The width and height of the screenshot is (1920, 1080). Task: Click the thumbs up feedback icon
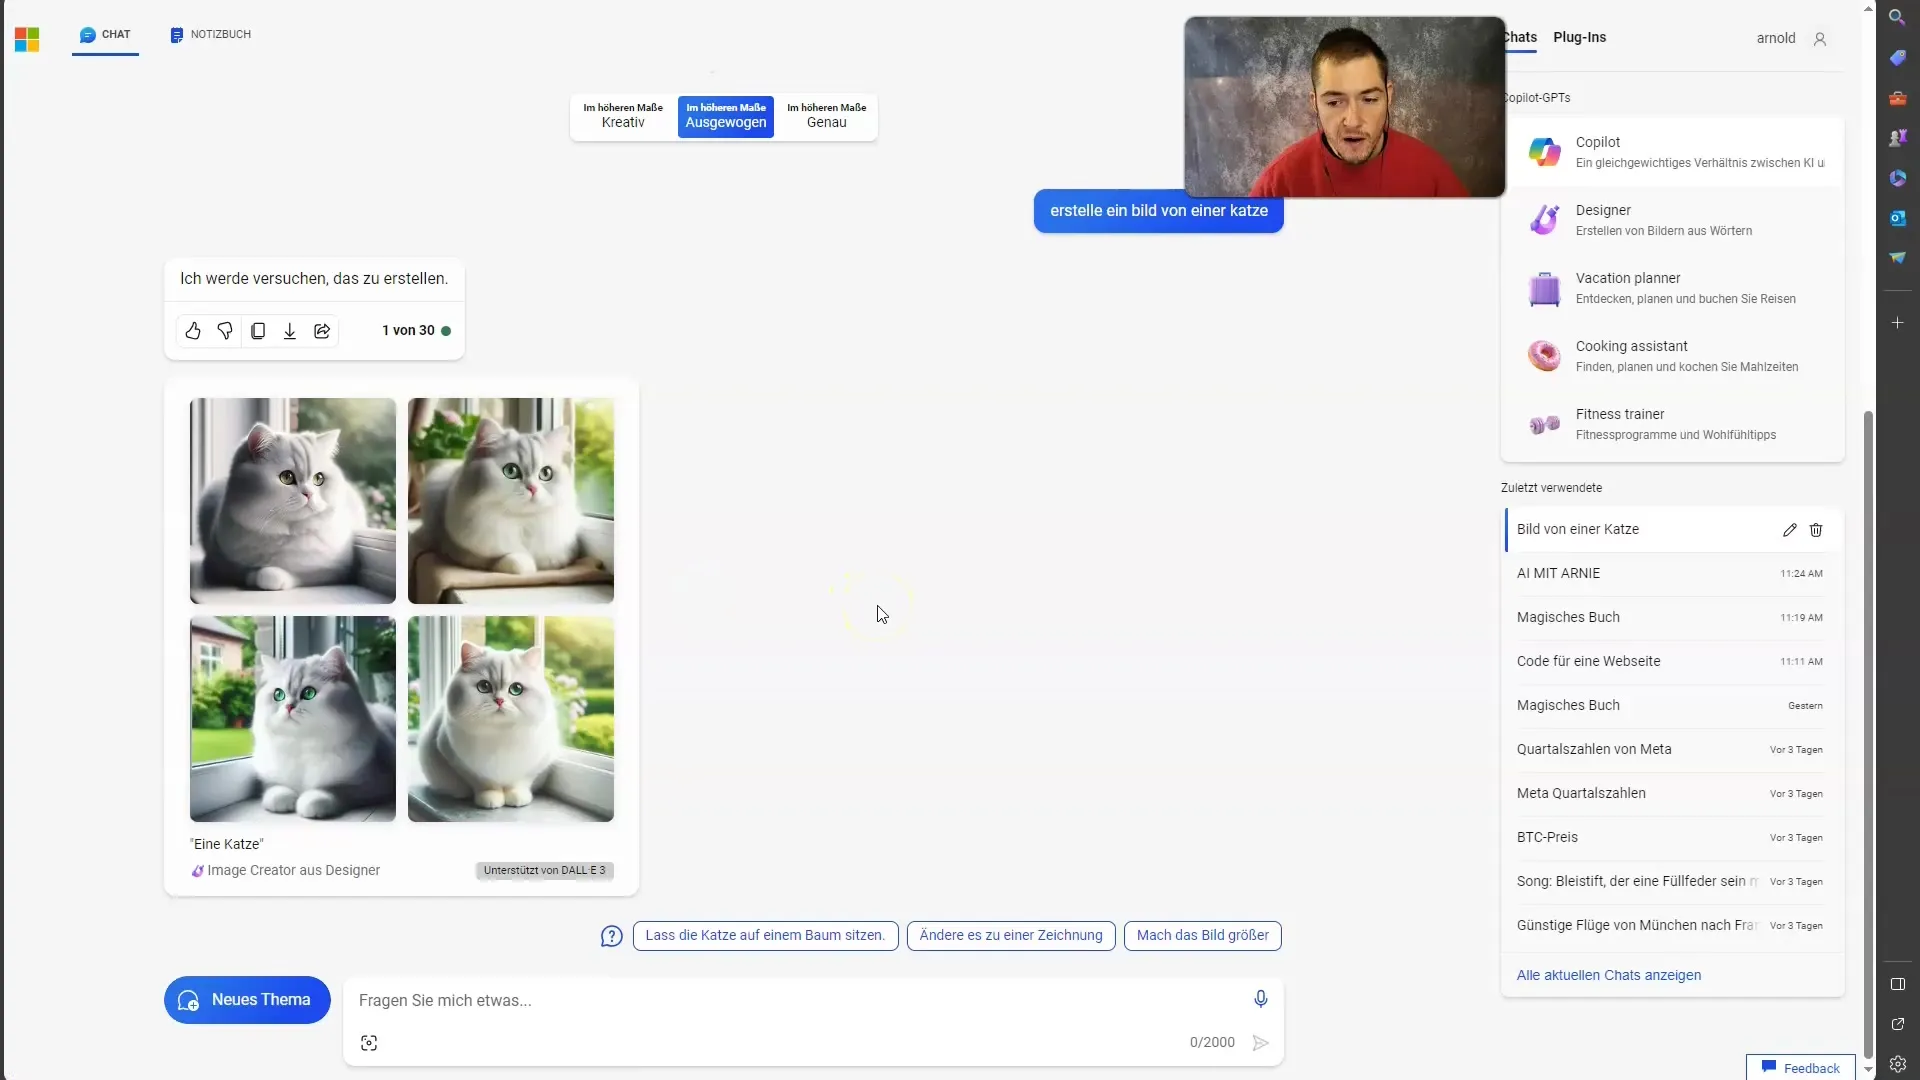coord(193,330)
